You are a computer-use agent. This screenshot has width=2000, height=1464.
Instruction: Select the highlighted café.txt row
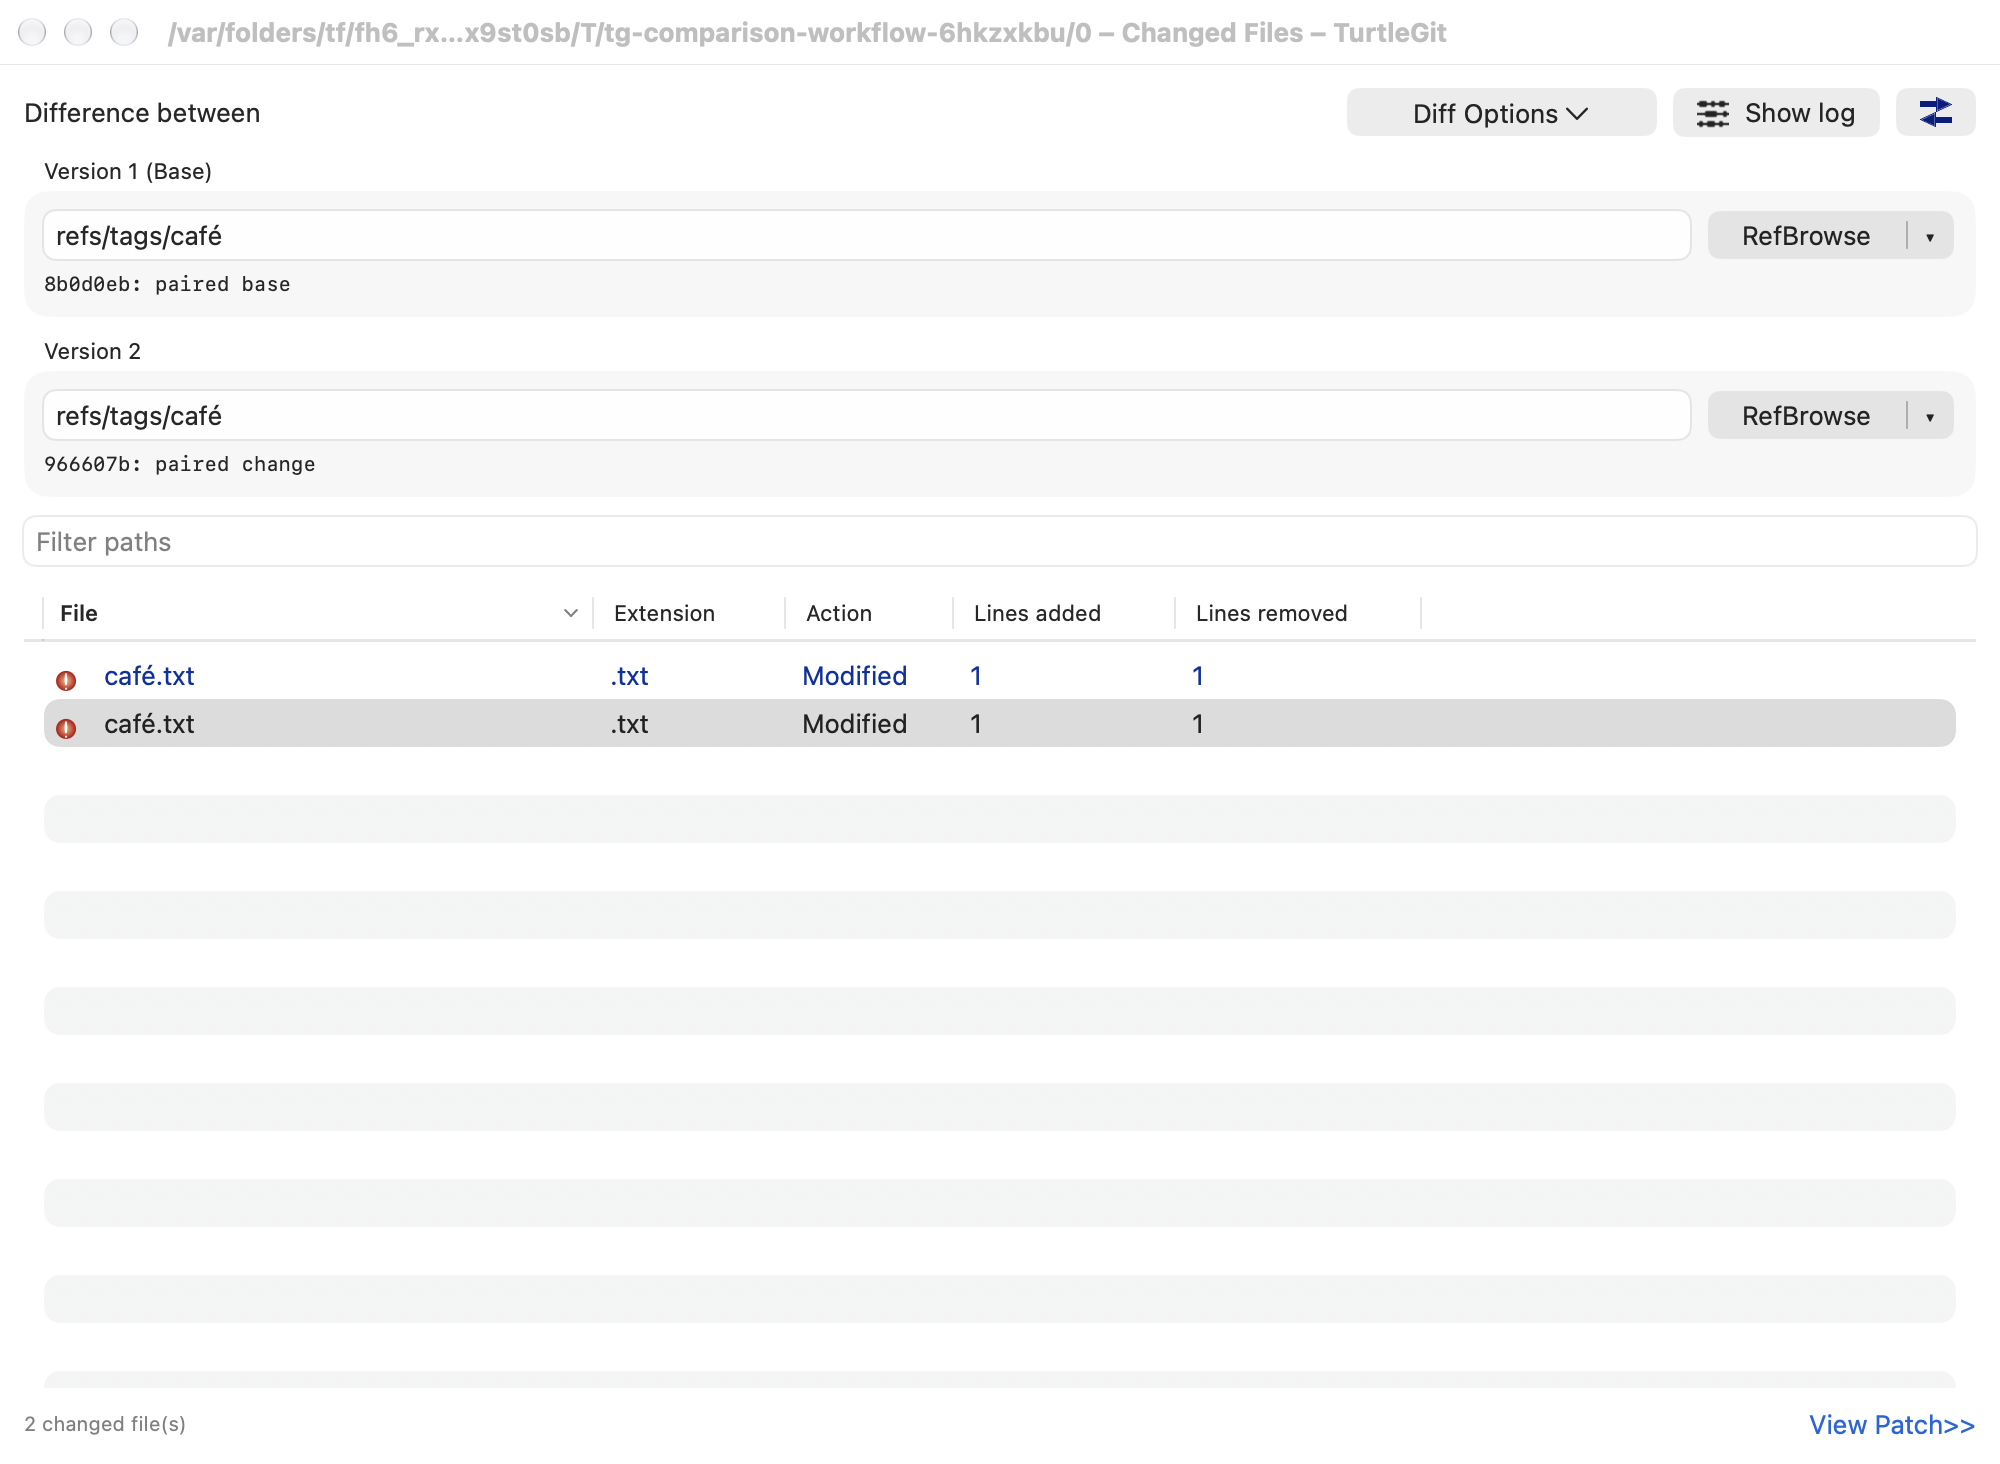tap(1000, 723)
